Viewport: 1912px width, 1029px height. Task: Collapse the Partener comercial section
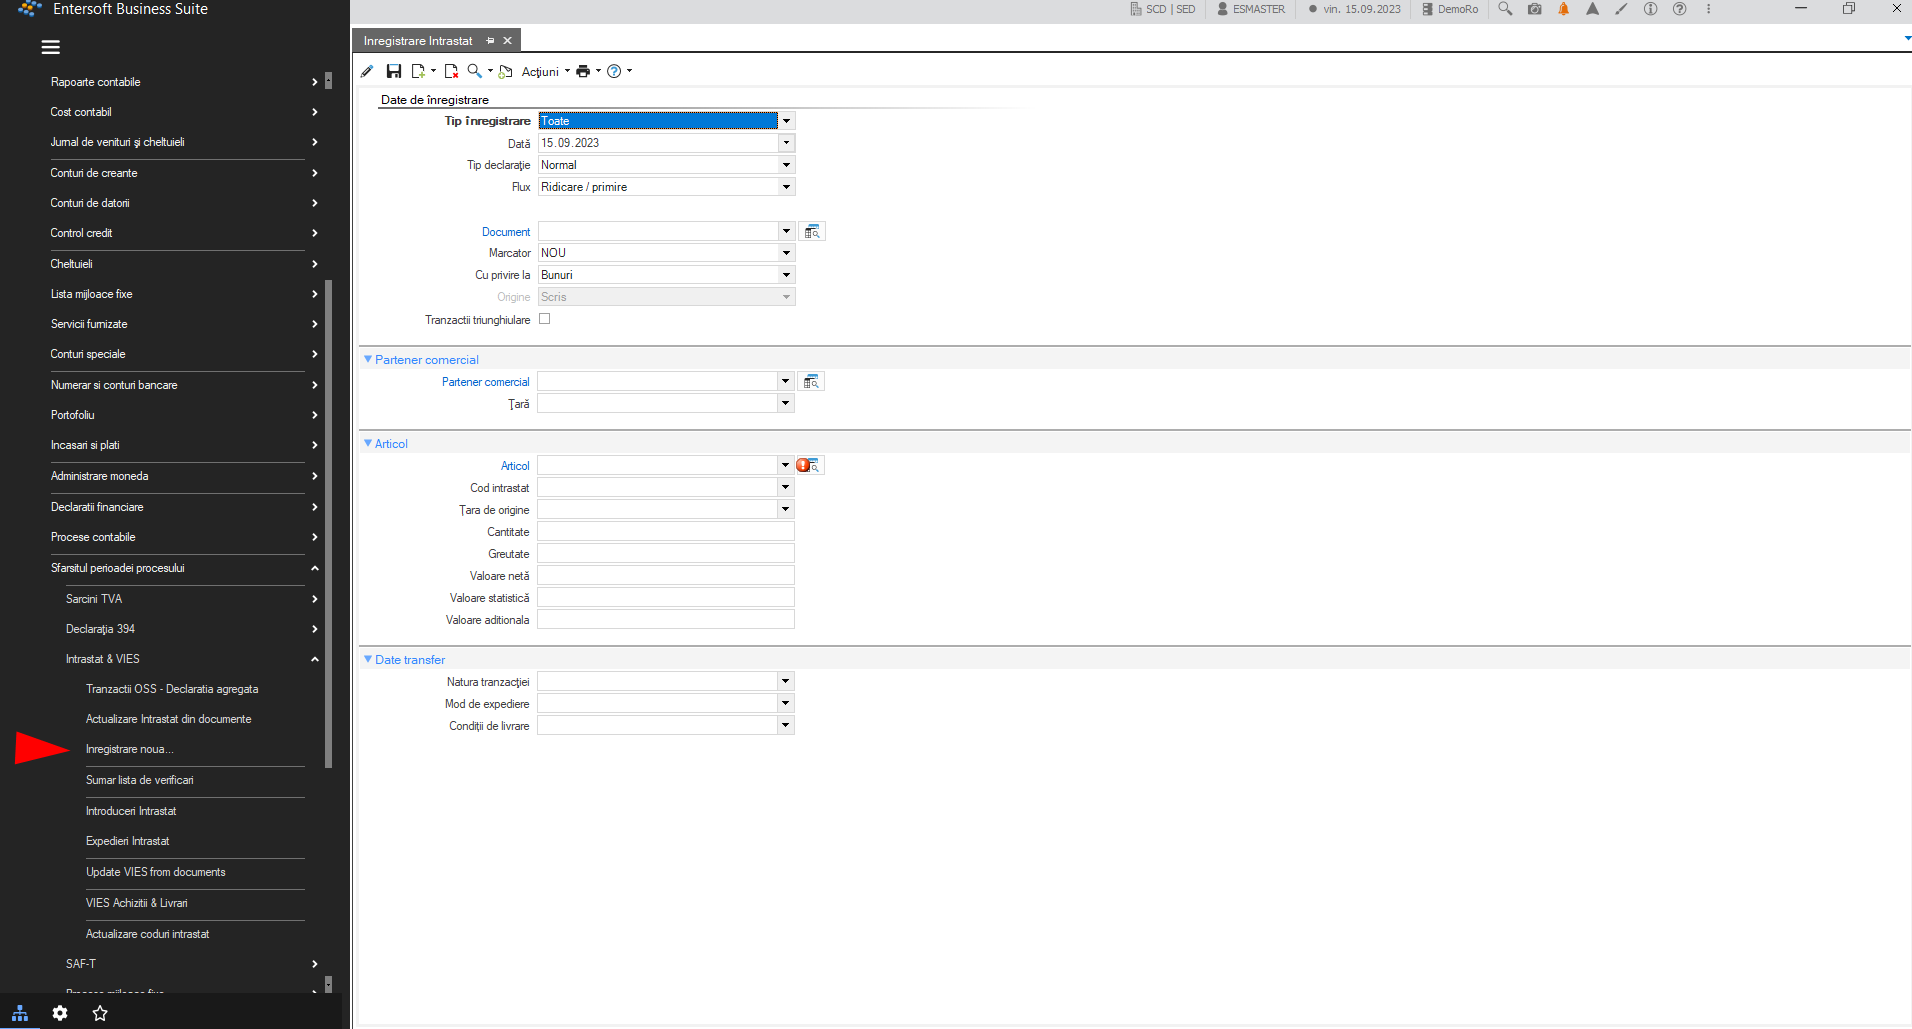[368, 359]
